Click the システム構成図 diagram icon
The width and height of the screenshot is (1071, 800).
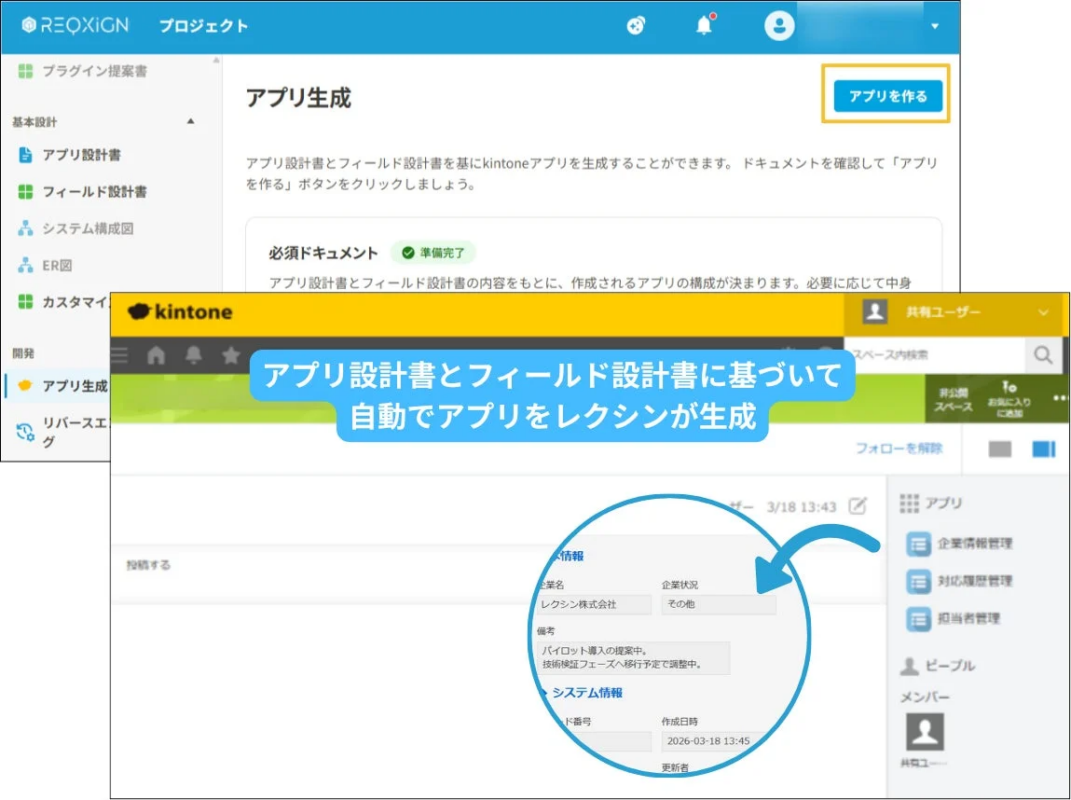click(27, 228)
